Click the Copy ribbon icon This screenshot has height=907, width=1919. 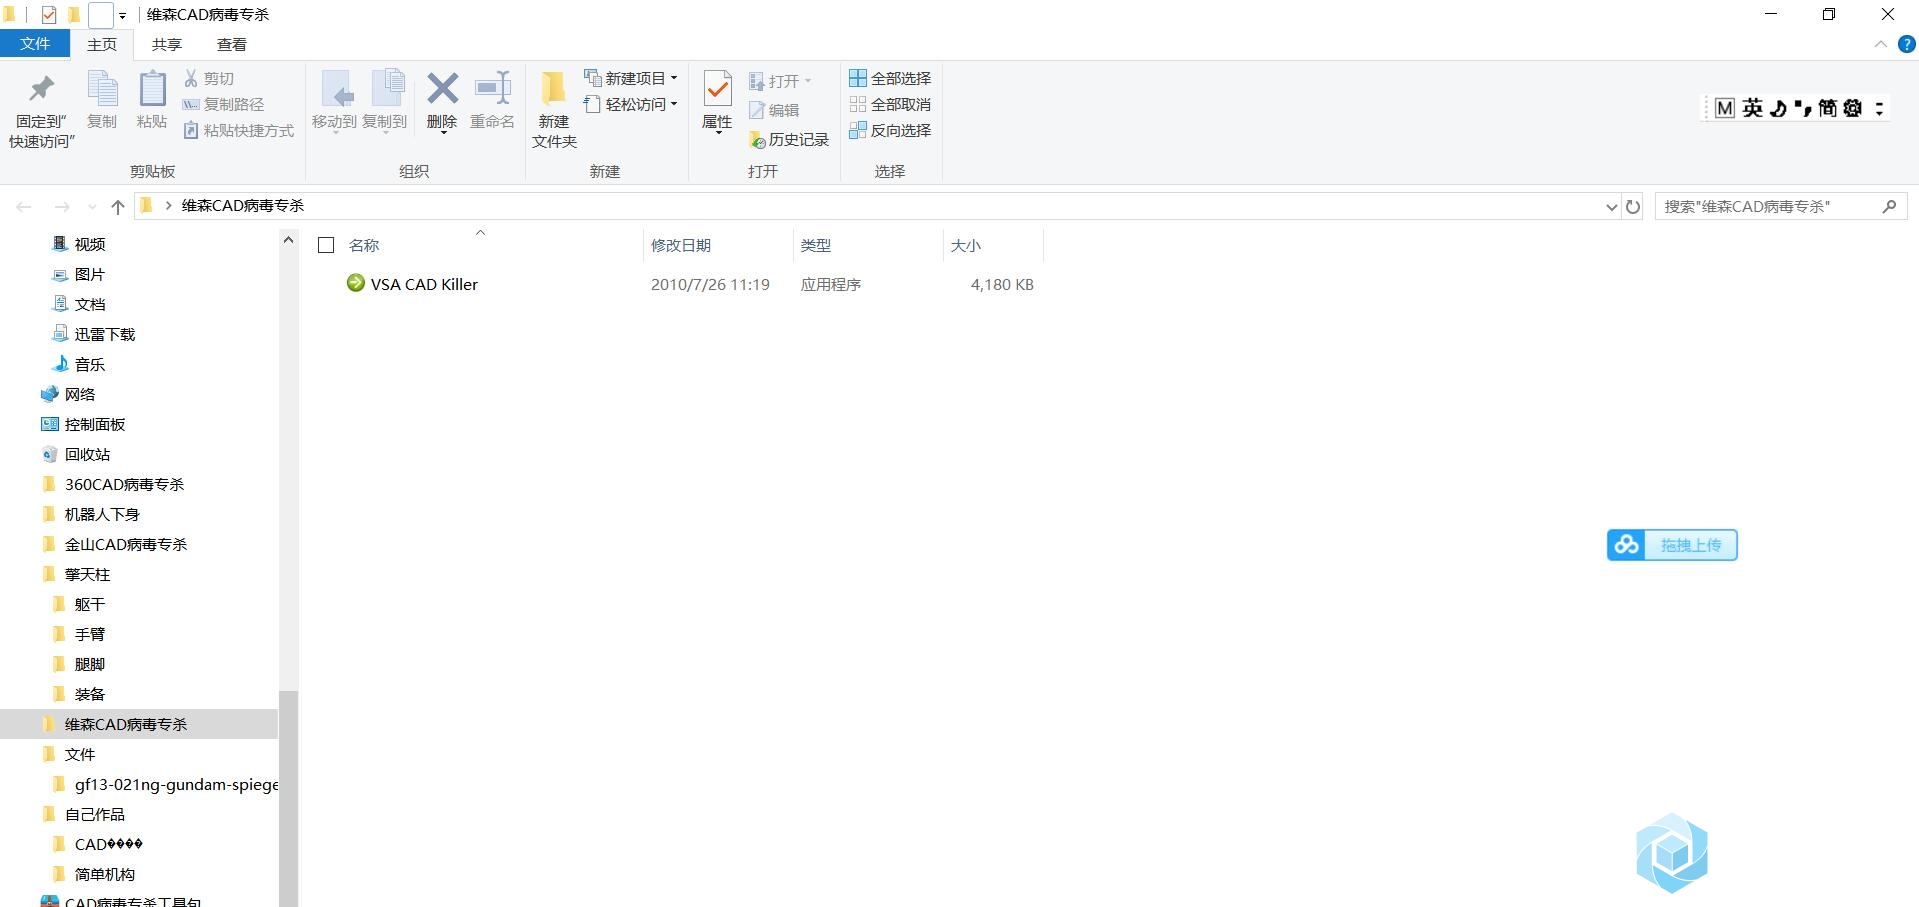[102, 100]
